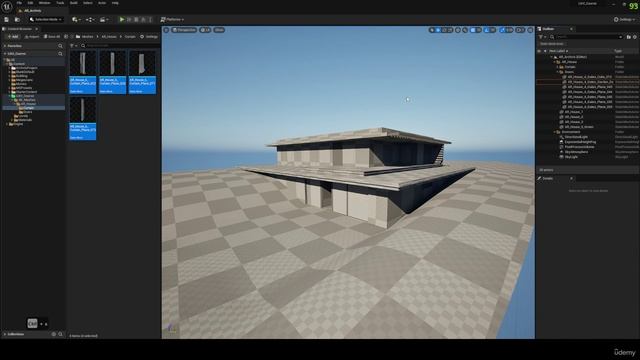This screenshot has height=360, width=640.
Task: Open the Edit menu
Action: 30,3
